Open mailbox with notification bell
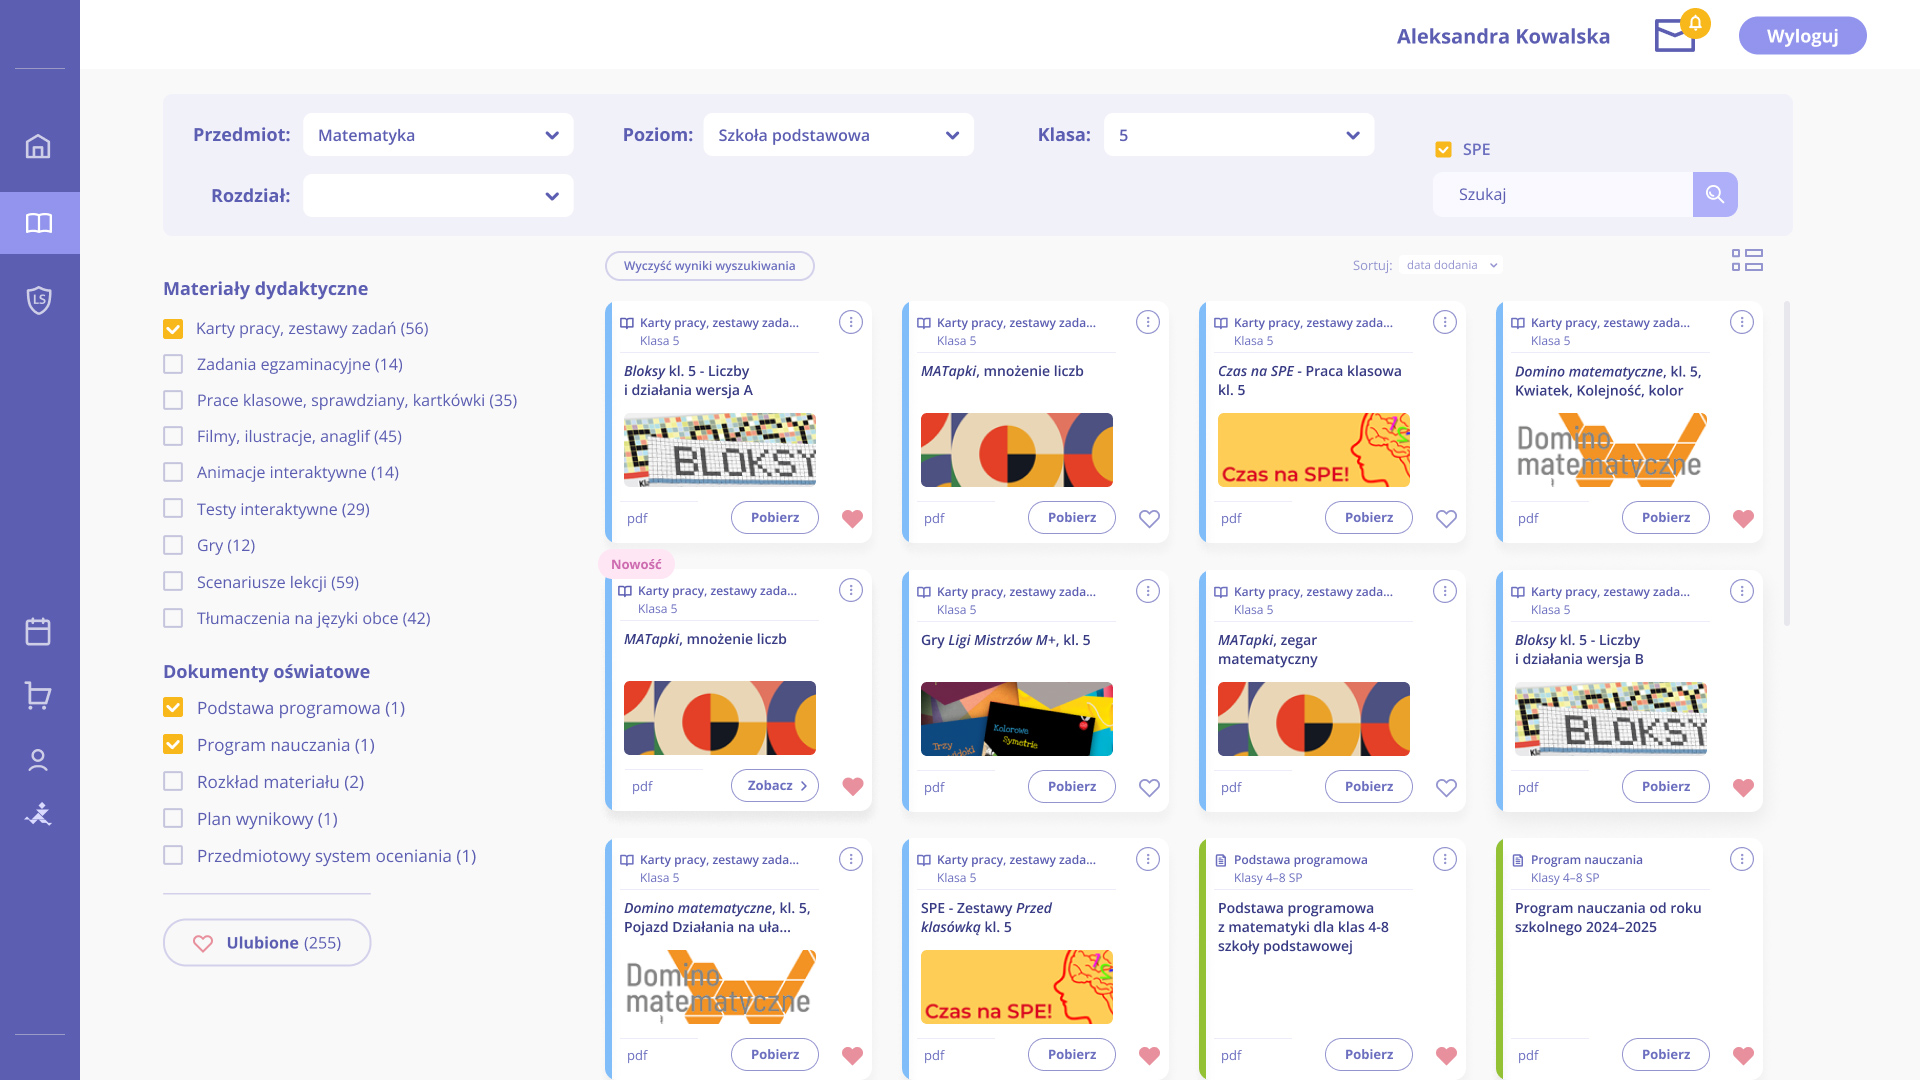 1675,36
